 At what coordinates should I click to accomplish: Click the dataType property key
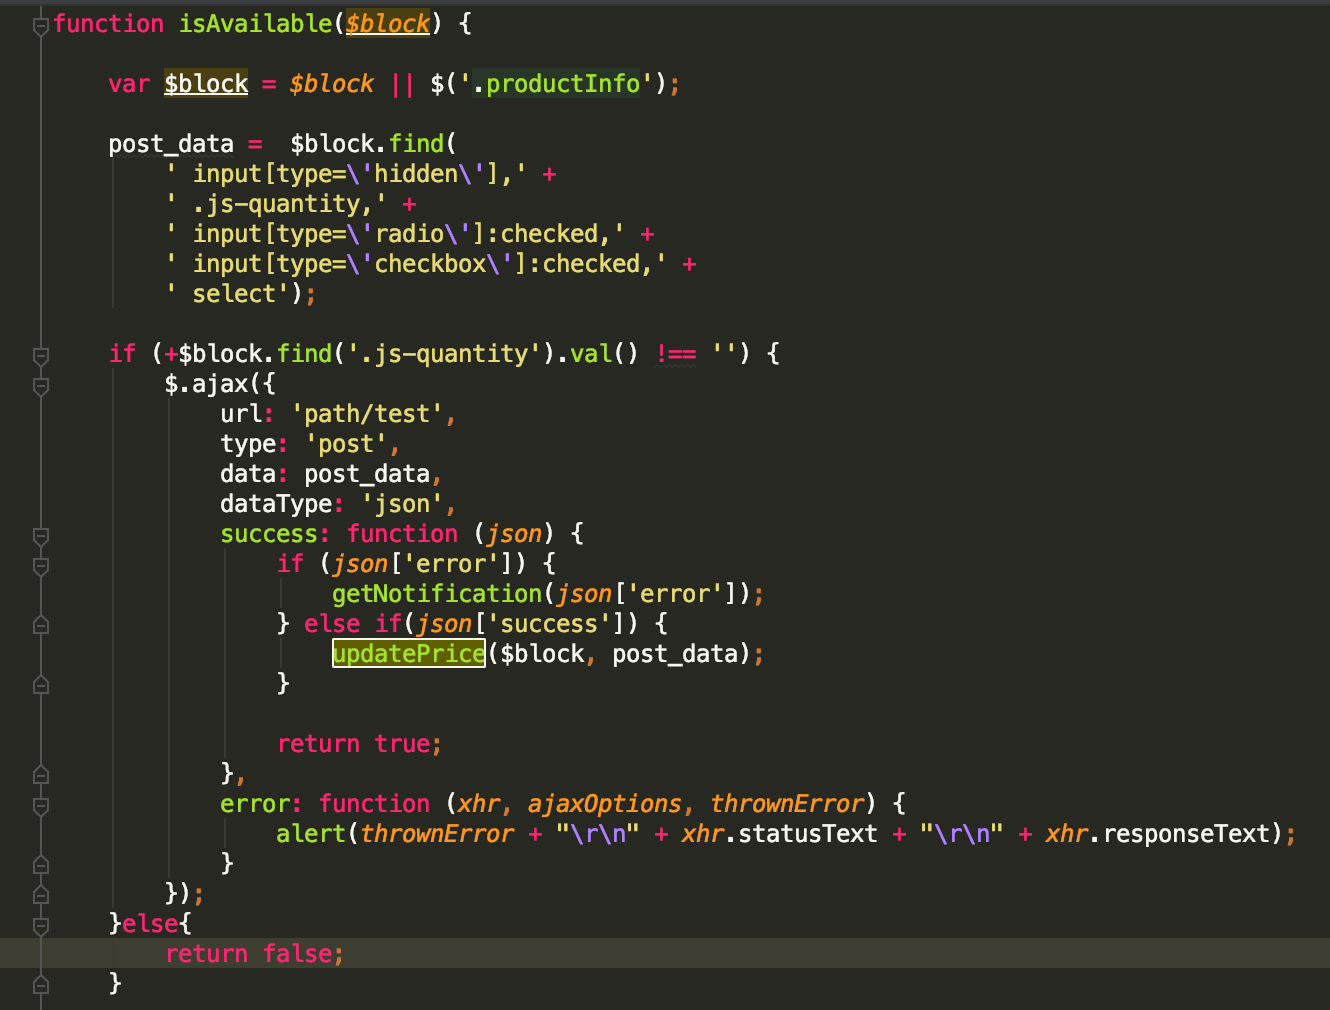pyautogui.click(x=276, y=504)
